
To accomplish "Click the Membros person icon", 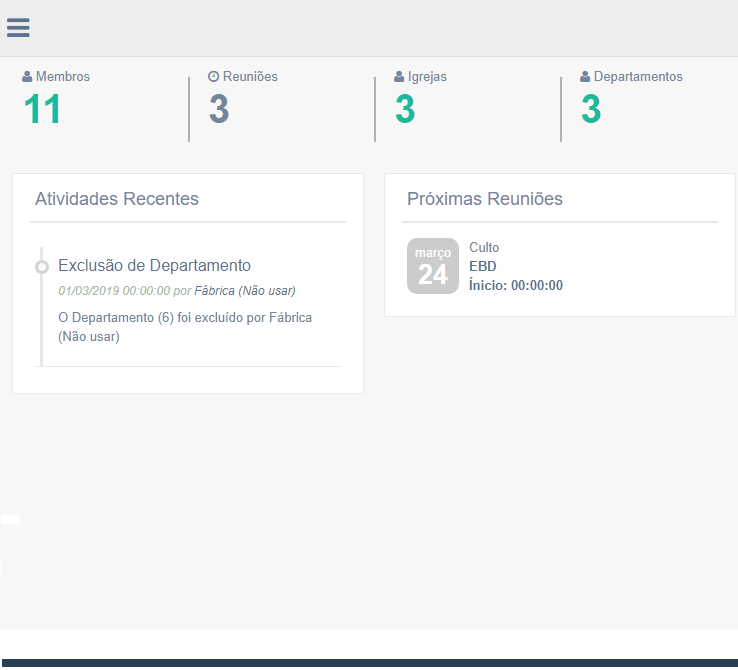I will (x=27, y=77).
